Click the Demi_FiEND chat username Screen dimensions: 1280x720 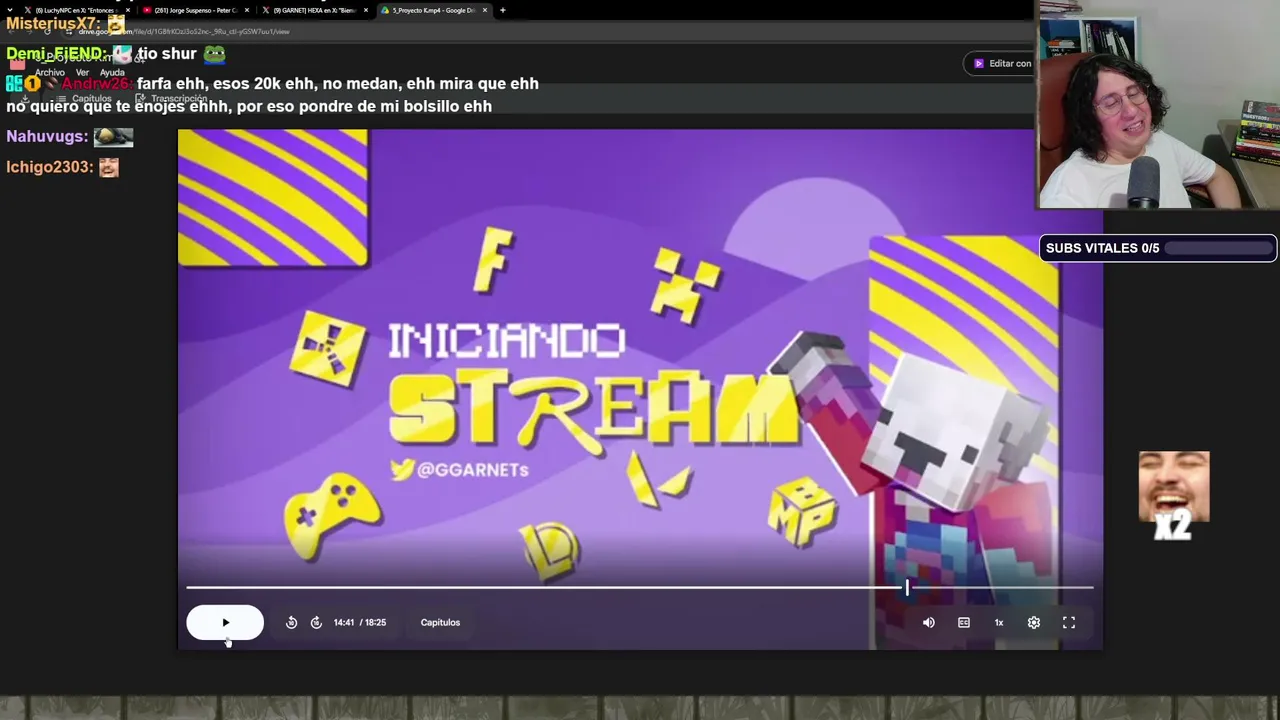click(x=56, y=53)
